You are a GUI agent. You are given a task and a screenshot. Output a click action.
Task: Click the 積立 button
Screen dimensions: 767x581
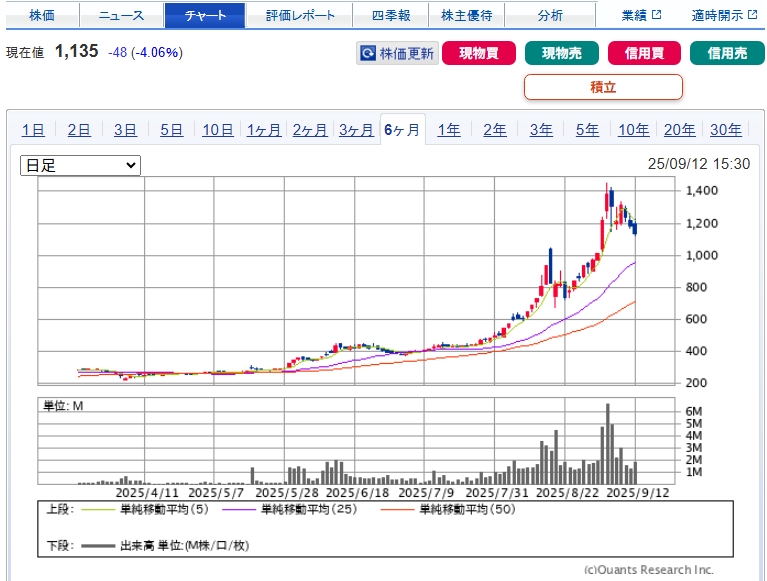[x=603, y=87]
